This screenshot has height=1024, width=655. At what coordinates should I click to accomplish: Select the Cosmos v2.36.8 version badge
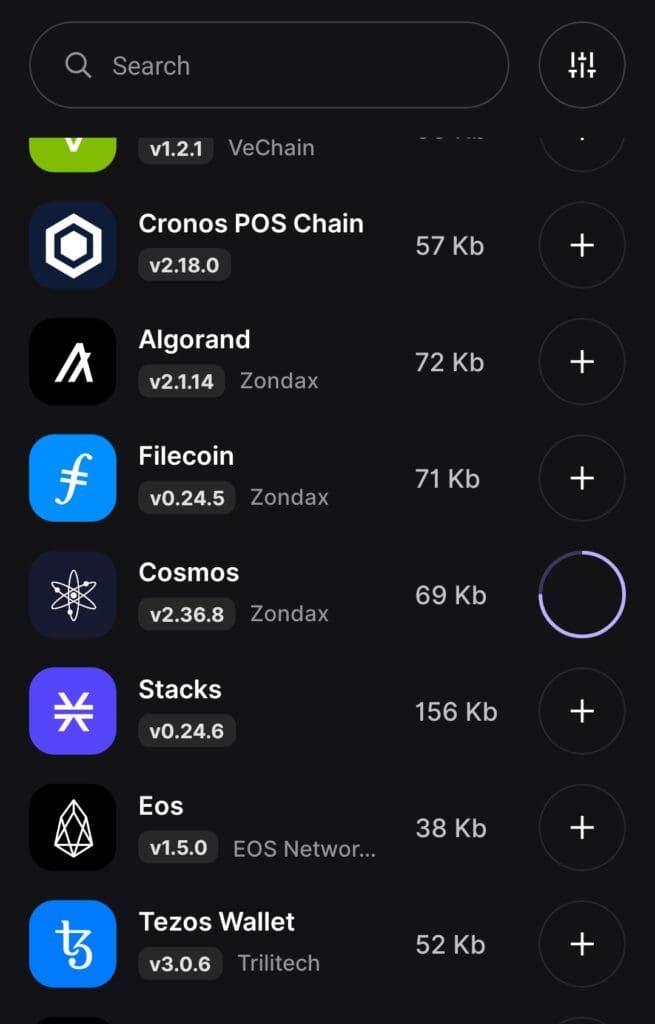pos(187,614)
